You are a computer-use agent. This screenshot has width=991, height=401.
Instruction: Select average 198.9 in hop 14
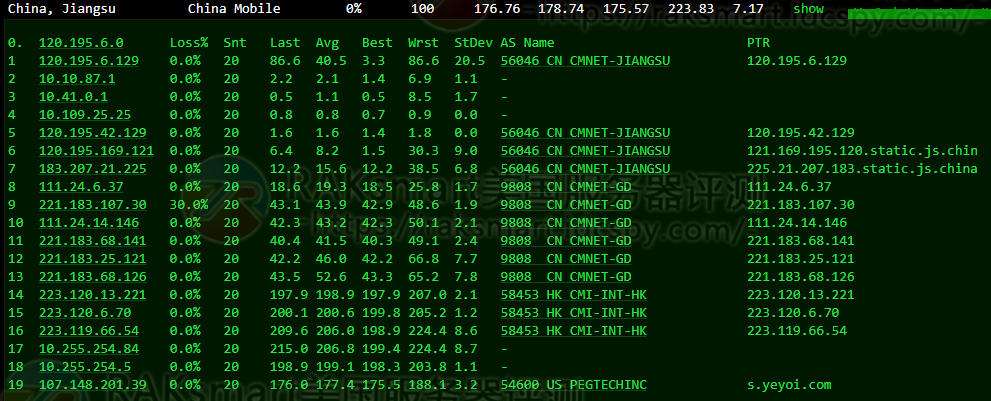pyautogui.click(x=335, y=295)
